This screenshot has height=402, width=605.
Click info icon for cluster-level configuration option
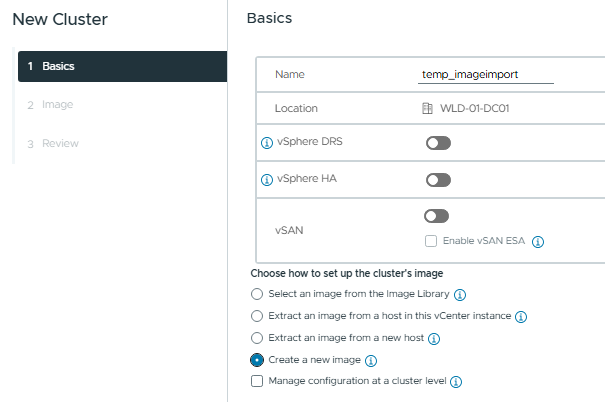(x=456, y=382)
